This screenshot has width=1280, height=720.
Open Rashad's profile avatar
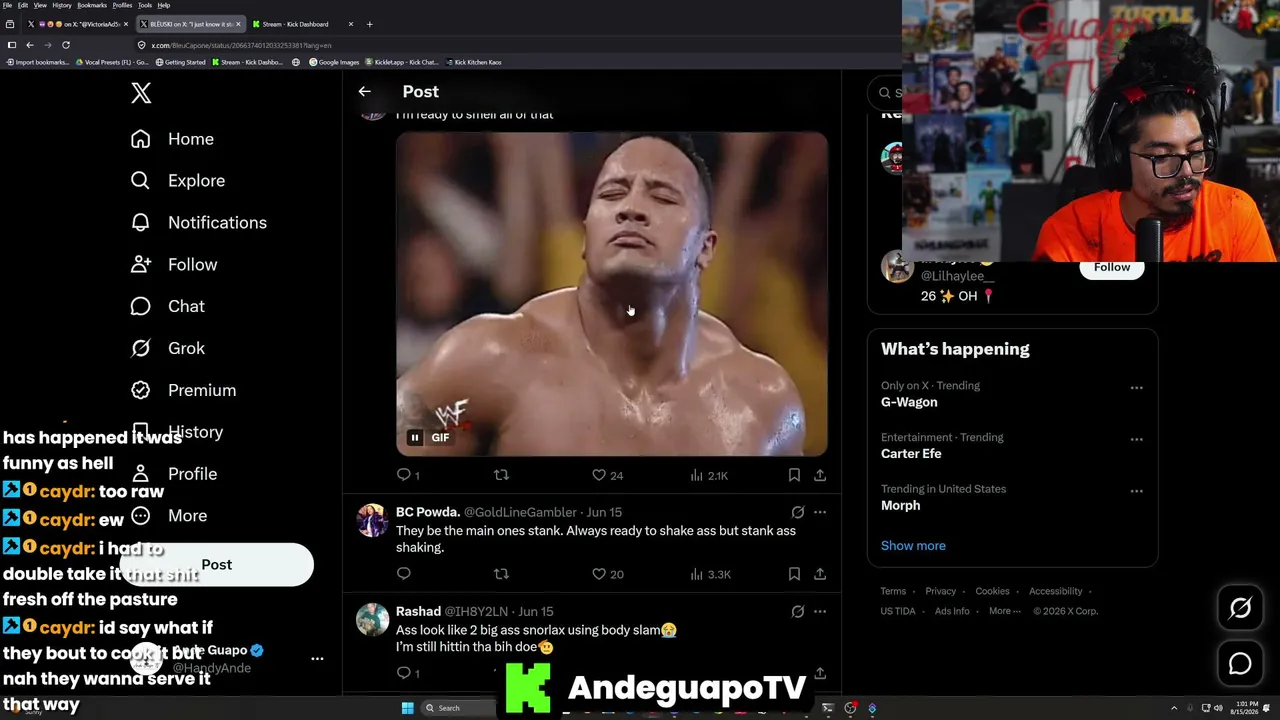373,619
